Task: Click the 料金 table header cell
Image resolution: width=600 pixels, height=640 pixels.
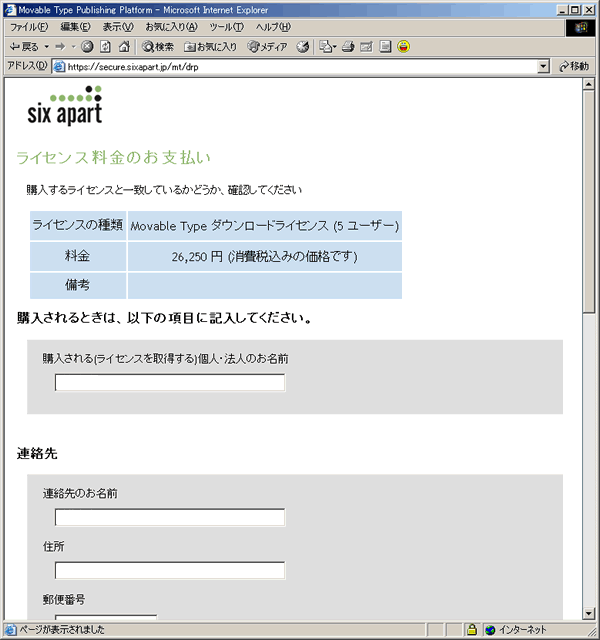Action: tap(78, 256)
